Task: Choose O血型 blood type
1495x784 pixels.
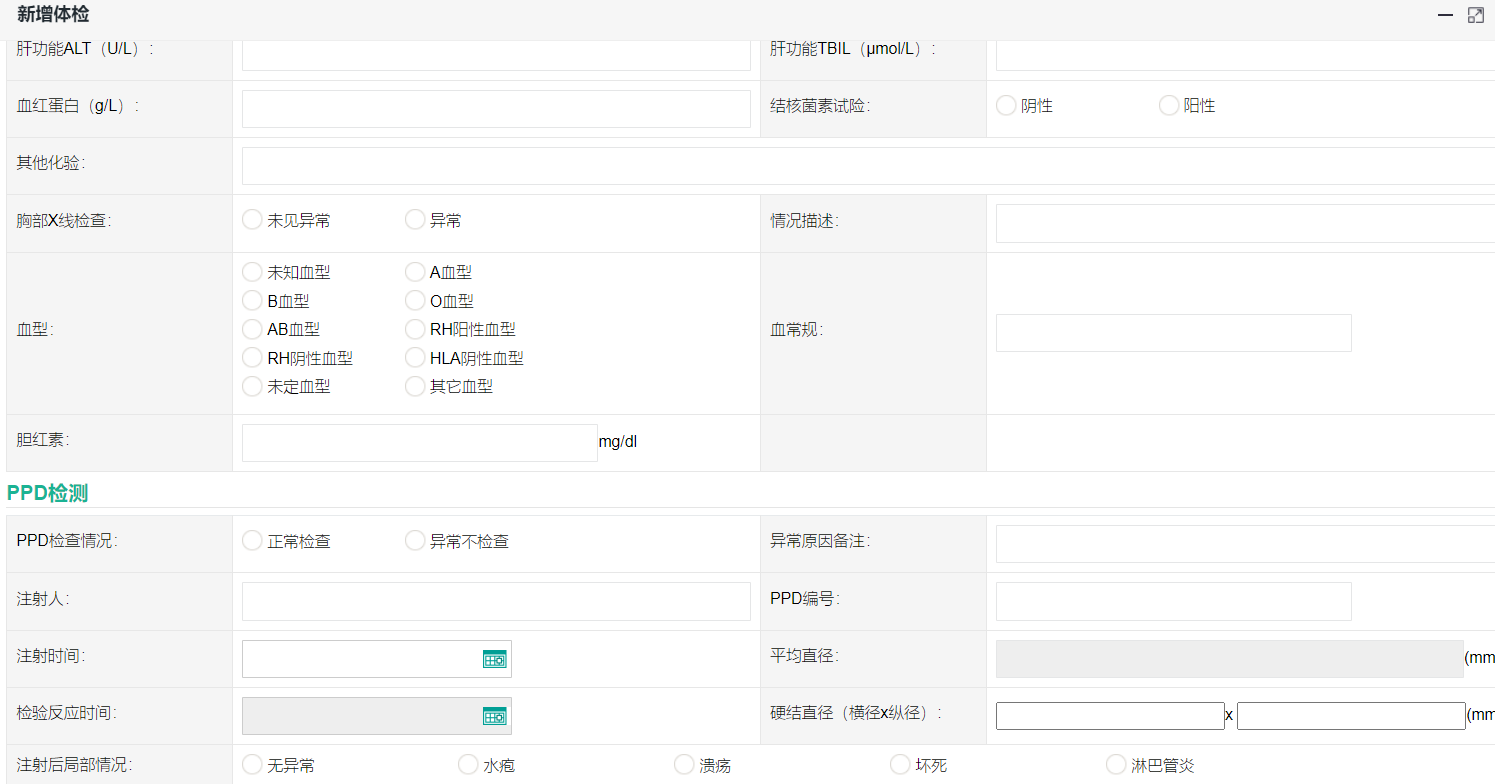Action: point(415,301)
